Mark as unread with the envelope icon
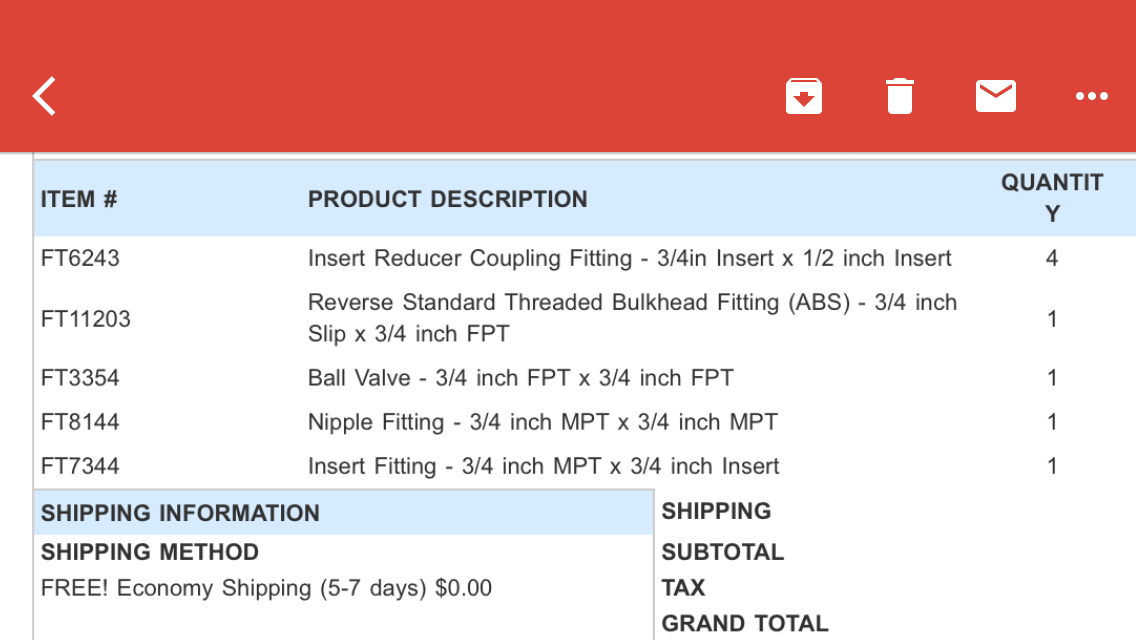This screenshot has width=1136, height=640. 995,96
